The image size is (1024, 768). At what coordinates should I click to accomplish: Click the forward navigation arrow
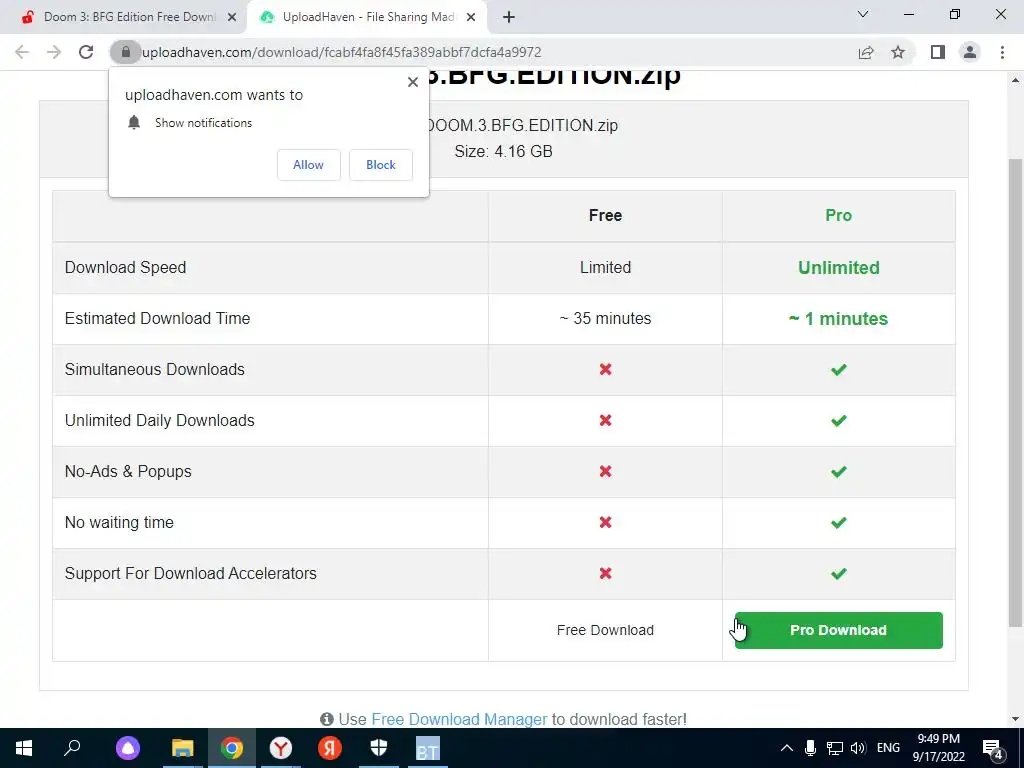[54, 52]
